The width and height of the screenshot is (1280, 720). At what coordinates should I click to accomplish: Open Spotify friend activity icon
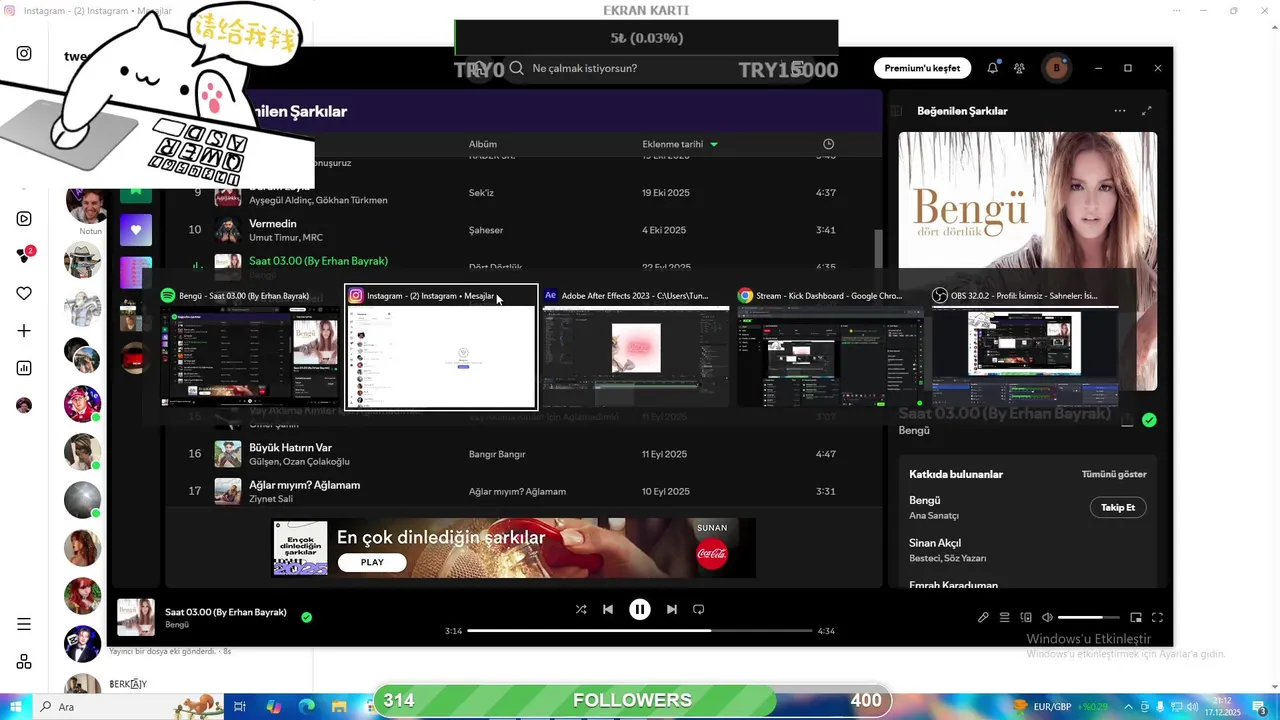click(x=1019, y=68)
